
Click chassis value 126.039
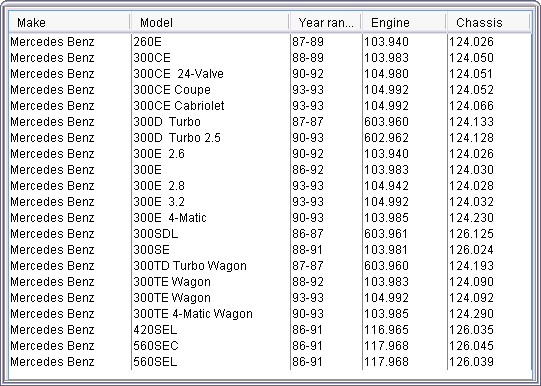coord(471,362)
